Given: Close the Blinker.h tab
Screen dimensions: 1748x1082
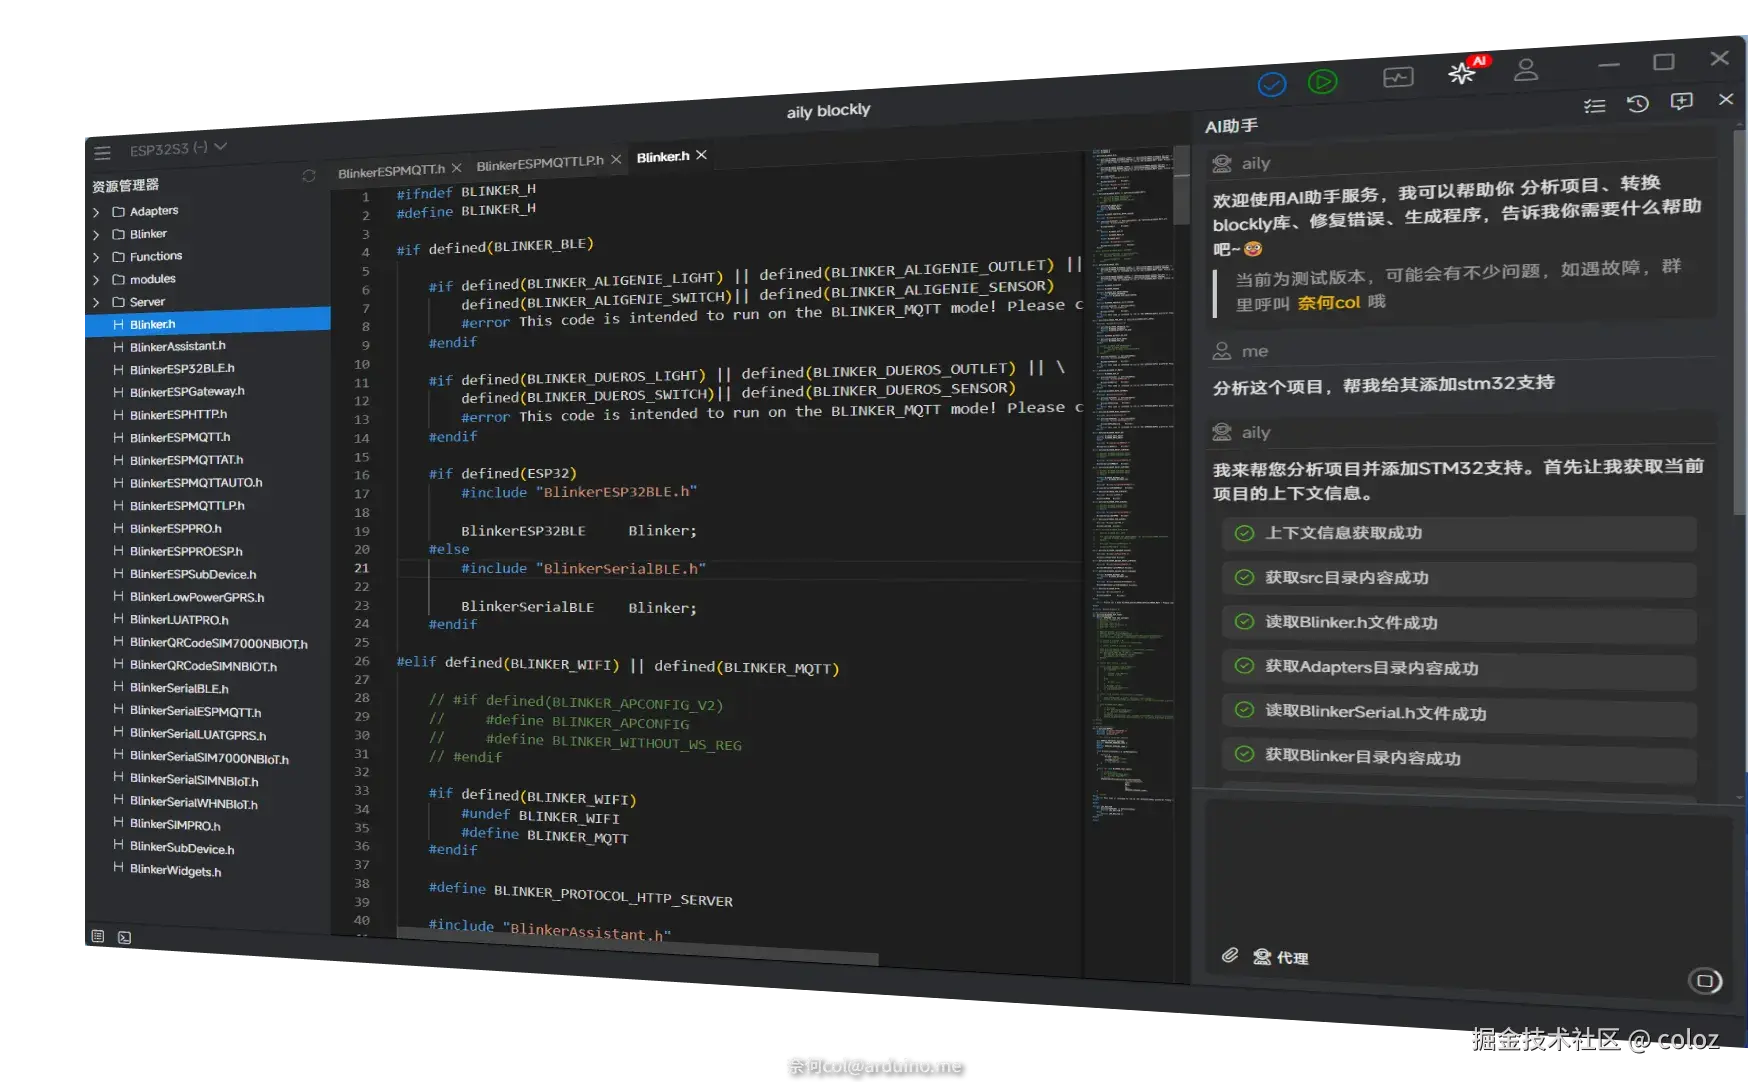Looking at the screenshot, I should pyautogui.click(x=702, y=155).
